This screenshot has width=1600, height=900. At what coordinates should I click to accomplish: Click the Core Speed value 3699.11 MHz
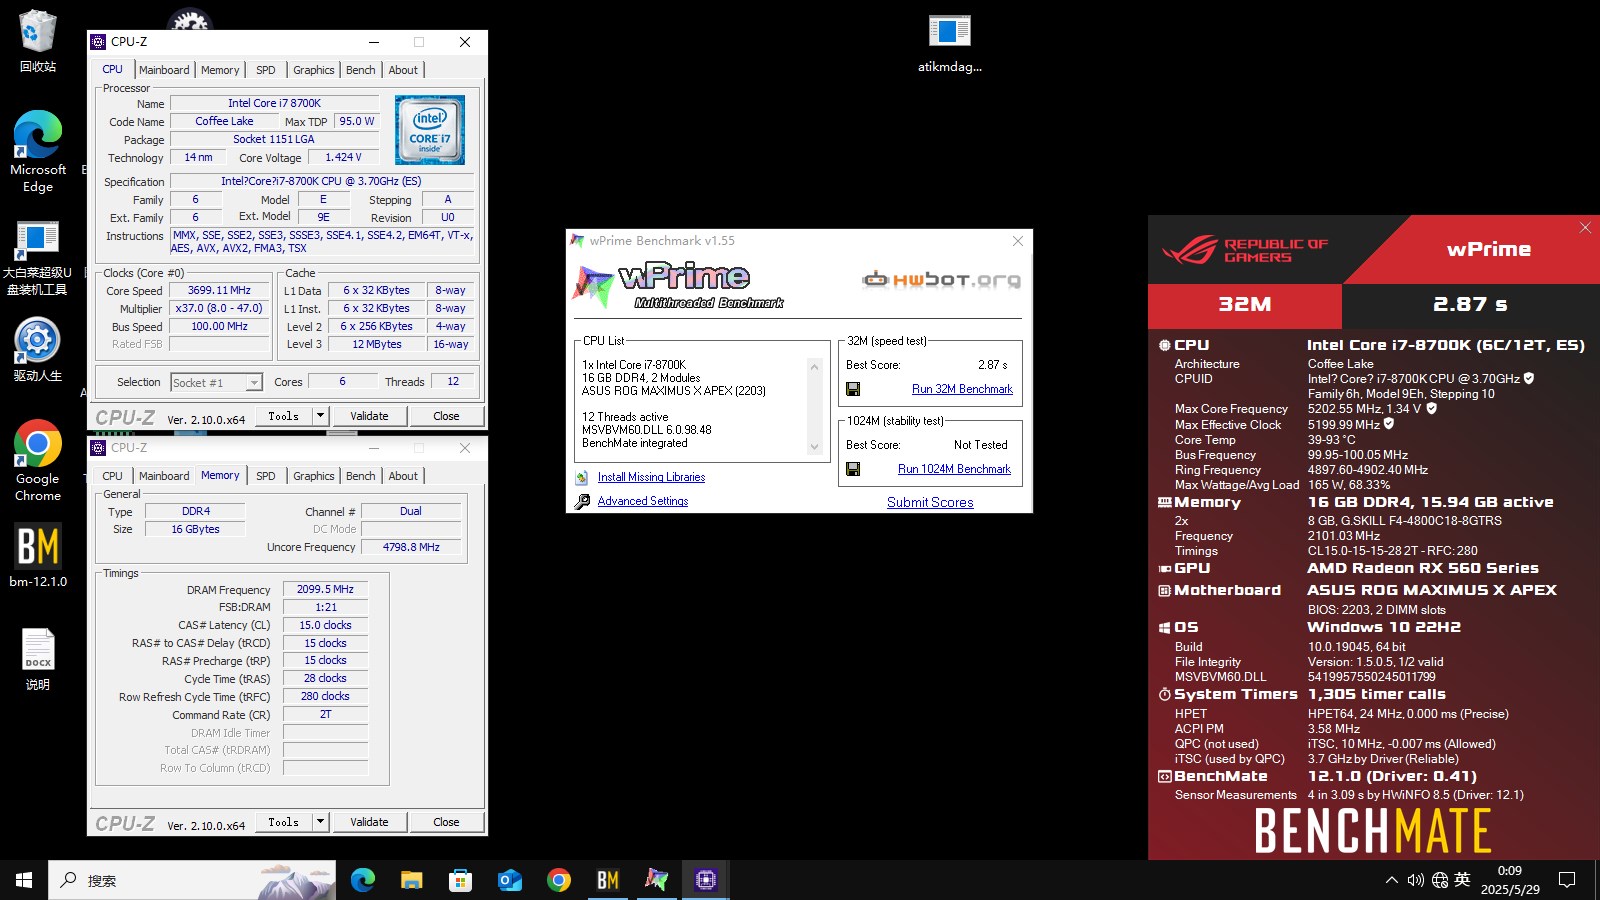pos(219,290)
